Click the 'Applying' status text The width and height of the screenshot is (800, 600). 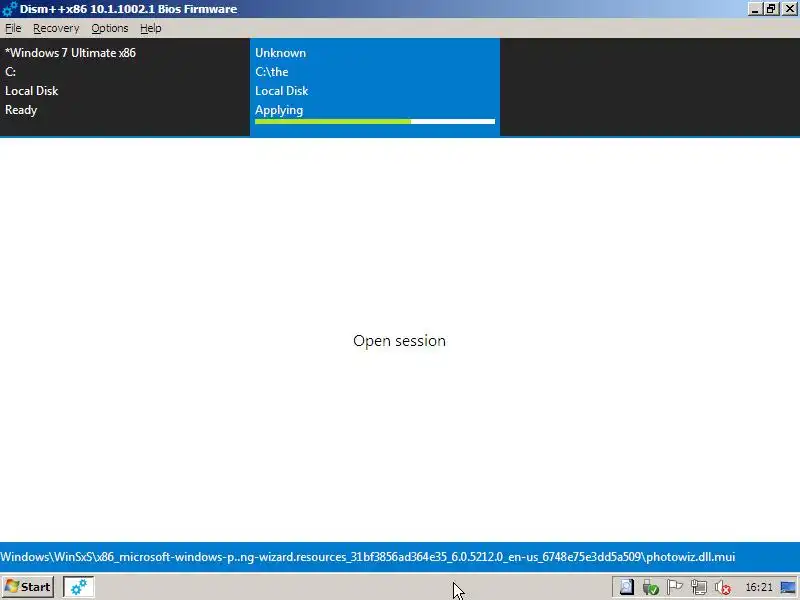pos(279,110)
